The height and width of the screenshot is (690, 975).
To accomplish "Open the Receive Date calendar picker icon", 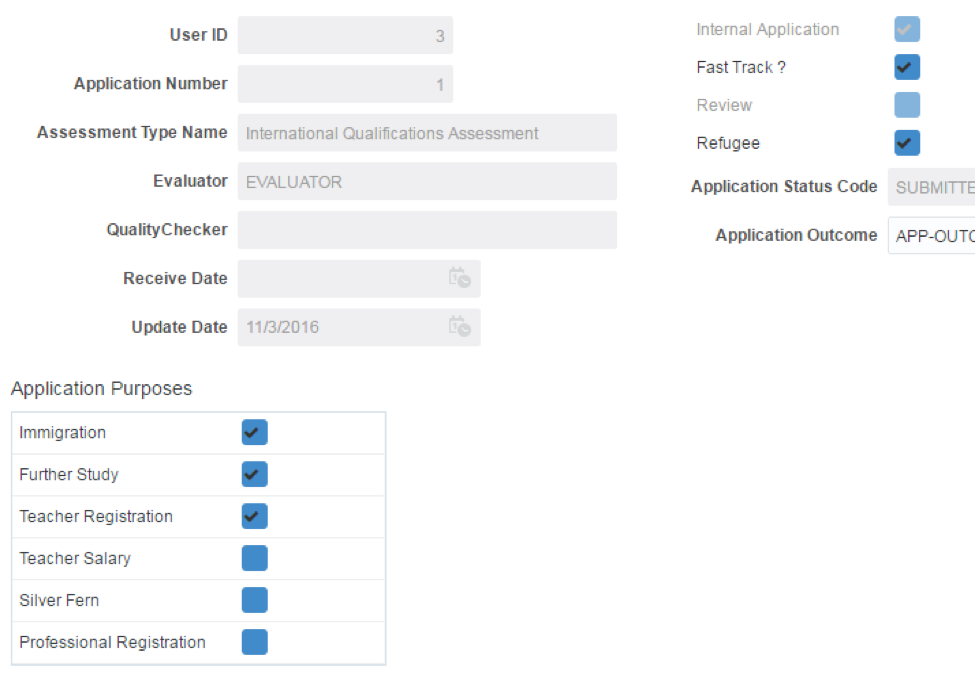I will 462,279.
